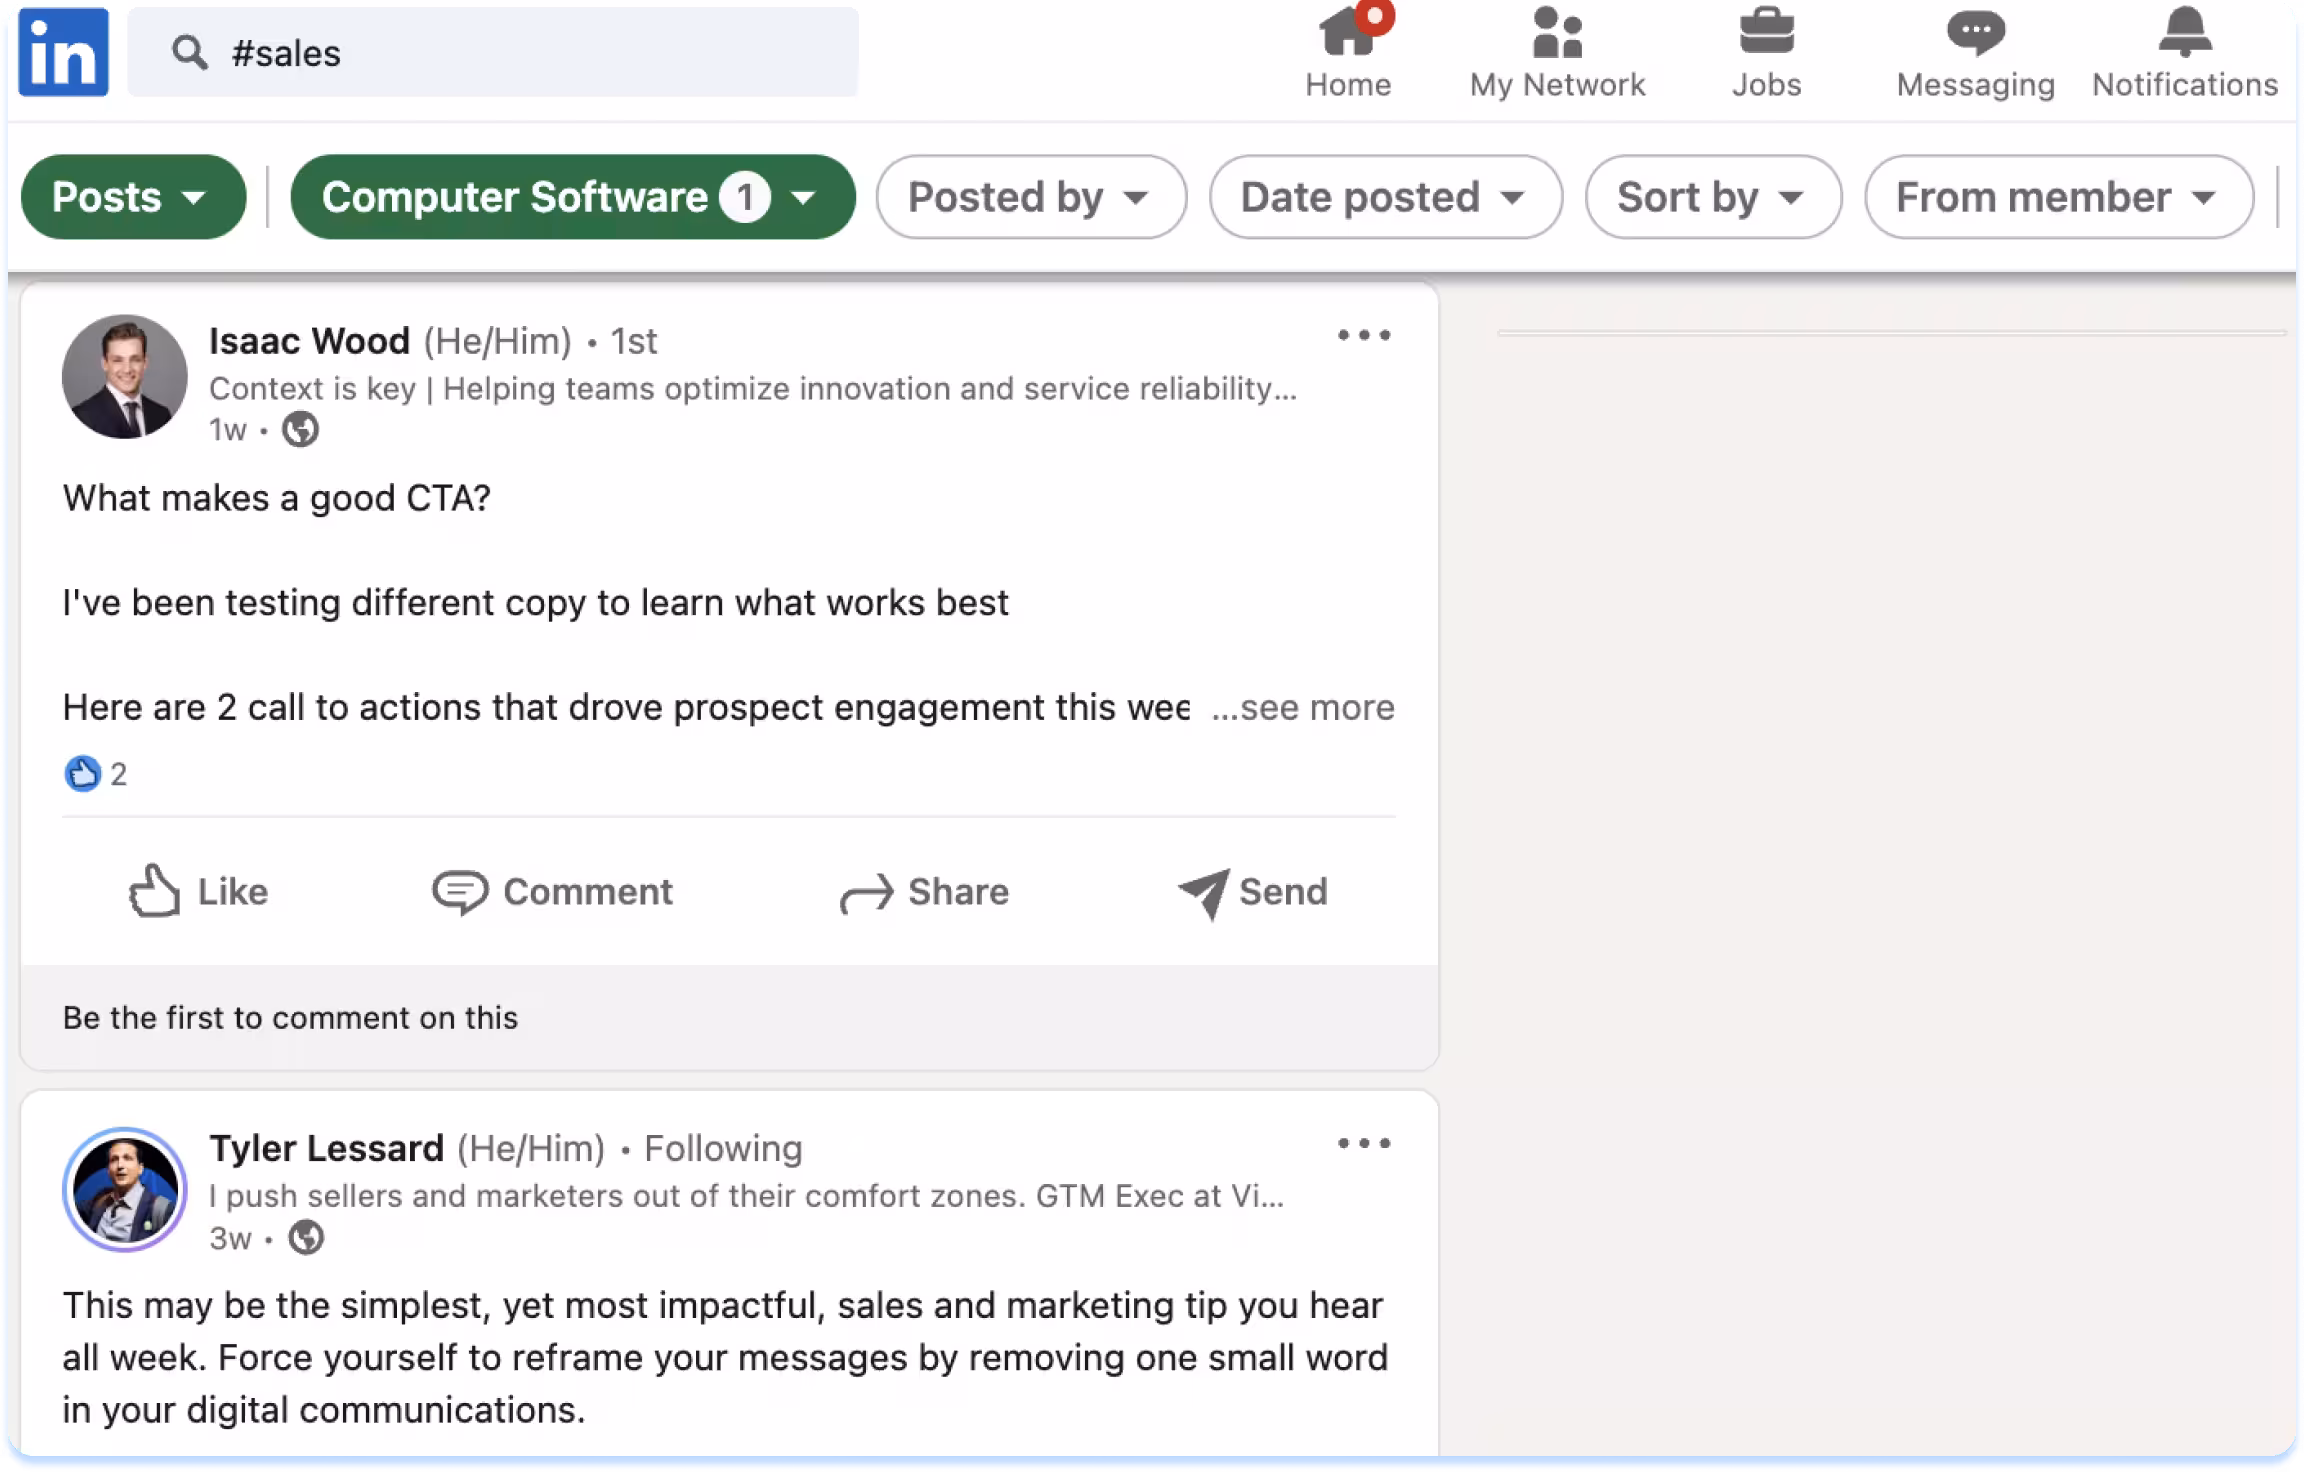Open three-dot menu on Isaac Wood's post
Image resolution: width=2304 pixels, height=1472 pixels.
pos(1364,336)
